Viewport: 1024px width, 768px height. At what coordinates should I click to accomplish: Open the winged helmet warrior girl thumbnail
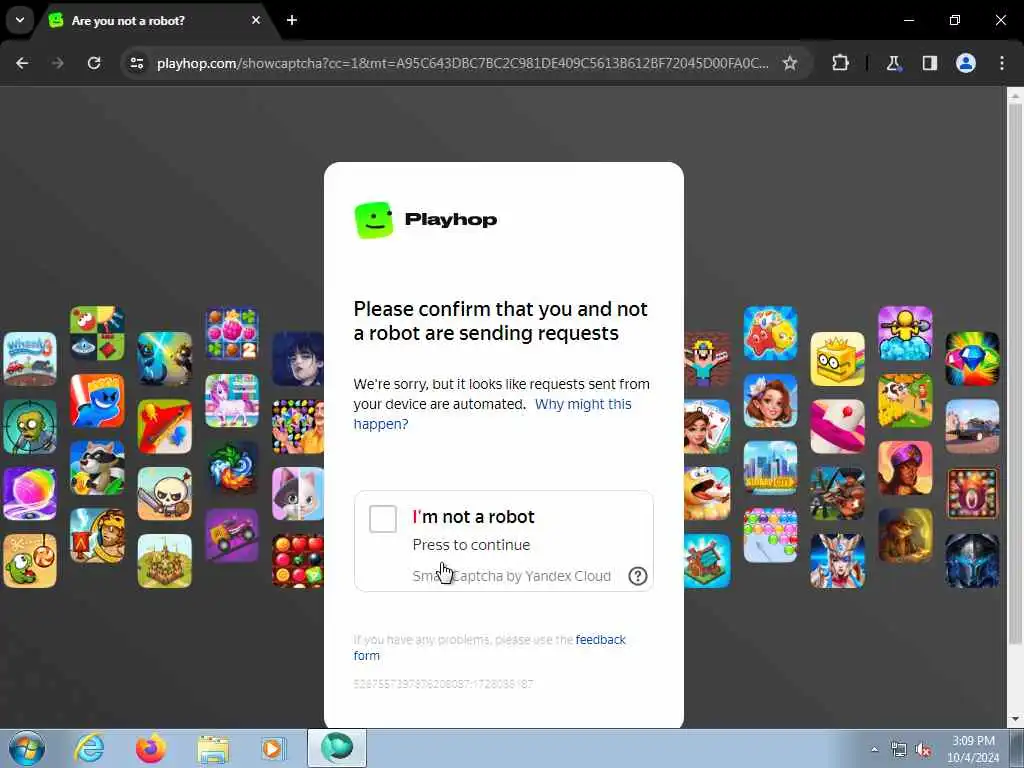click(837, 561)
